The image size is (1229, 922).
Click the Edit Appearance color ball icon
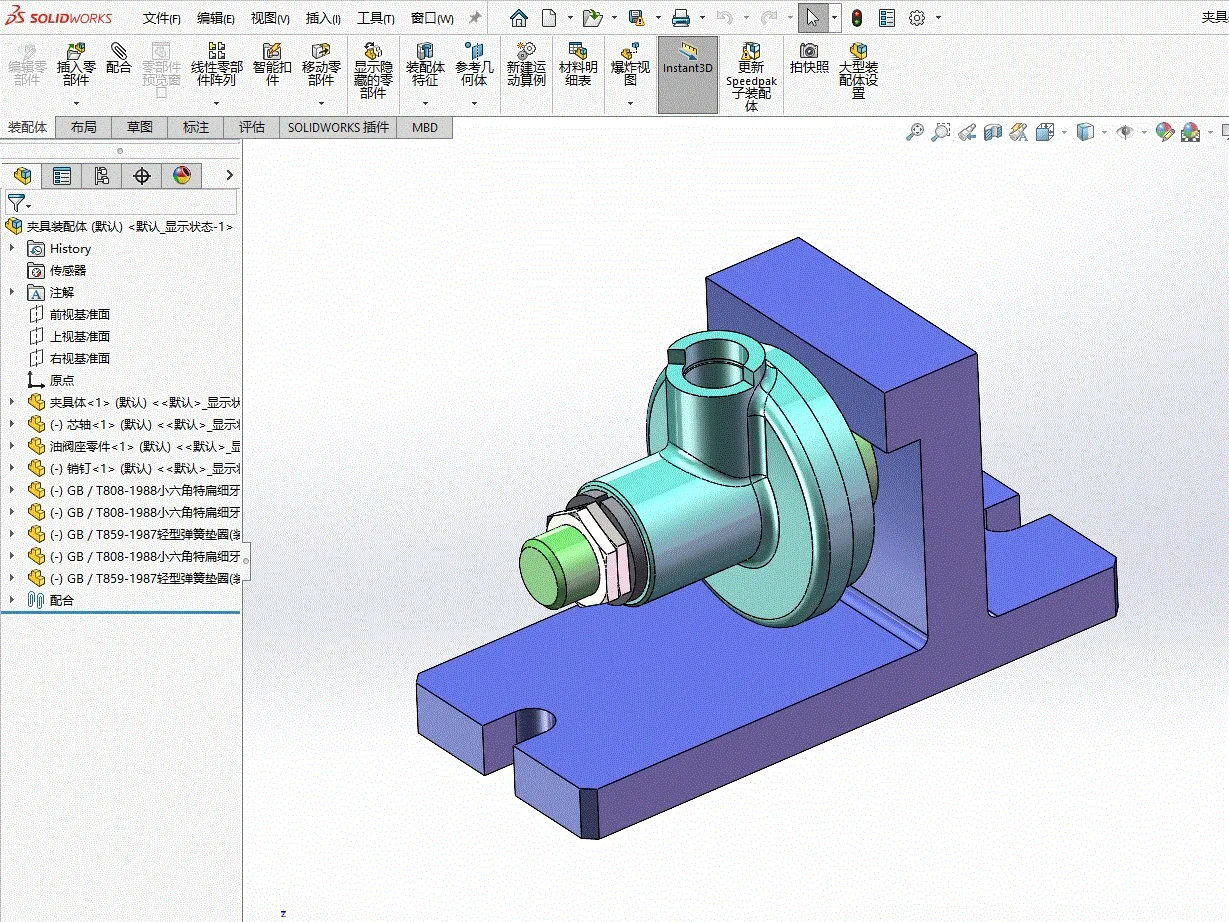pyautogui.click(x=1164, y=131)
